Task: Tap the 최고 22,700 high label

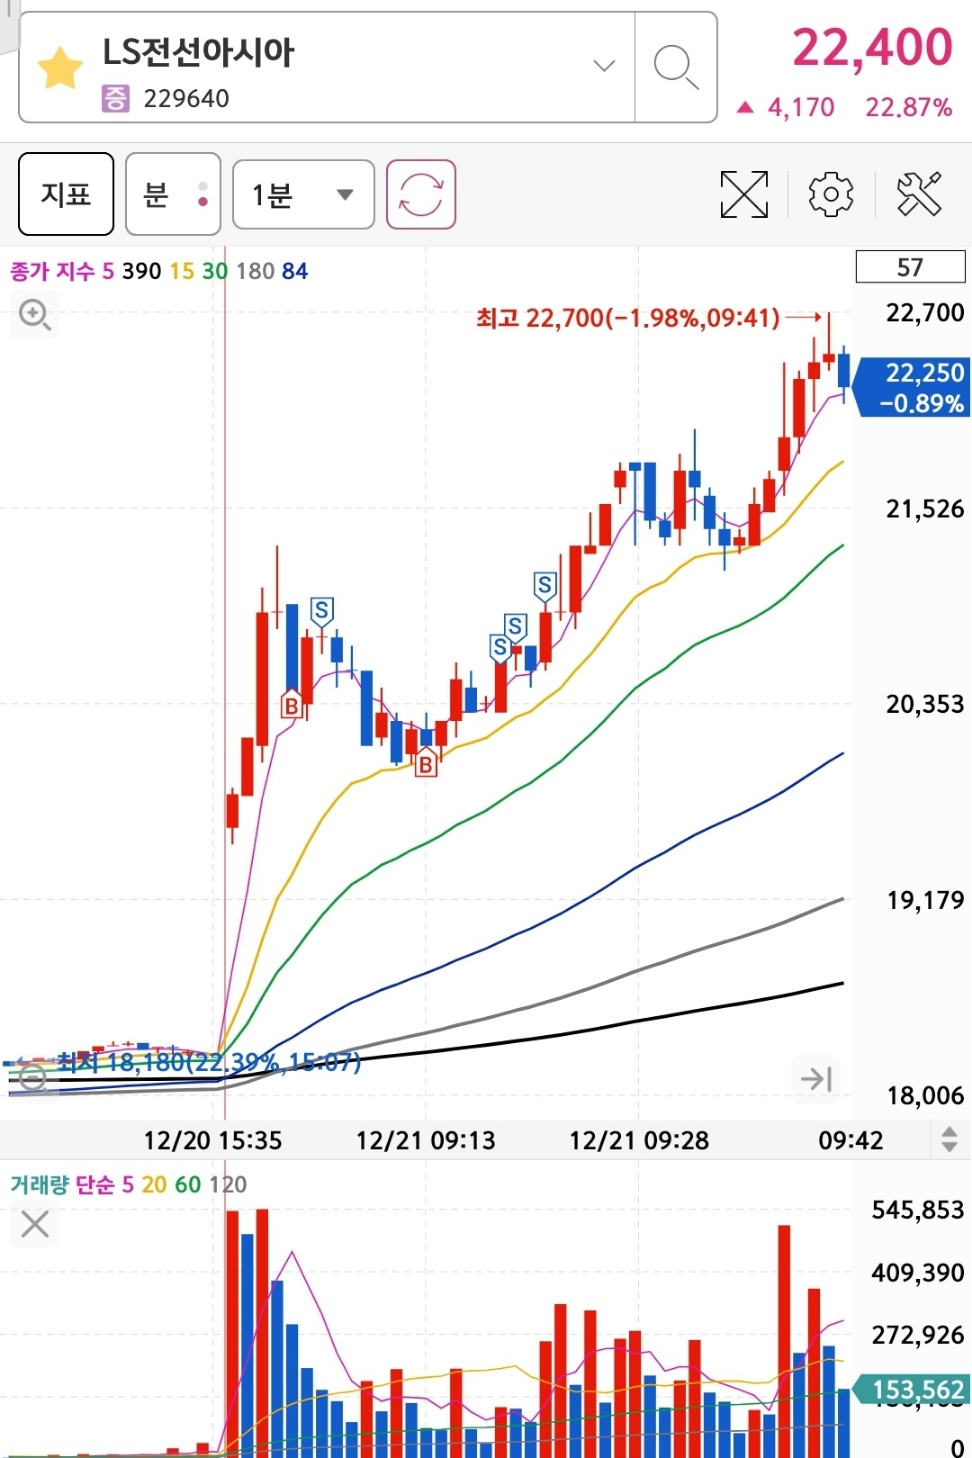Action: click(x=627, y=318)
